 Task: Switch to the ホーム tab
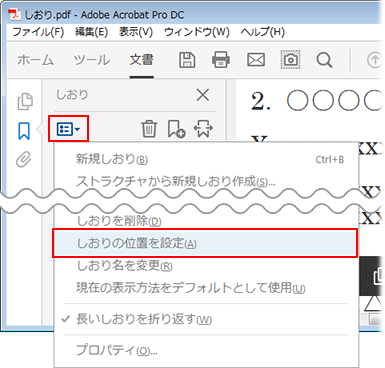coord(35,60)
